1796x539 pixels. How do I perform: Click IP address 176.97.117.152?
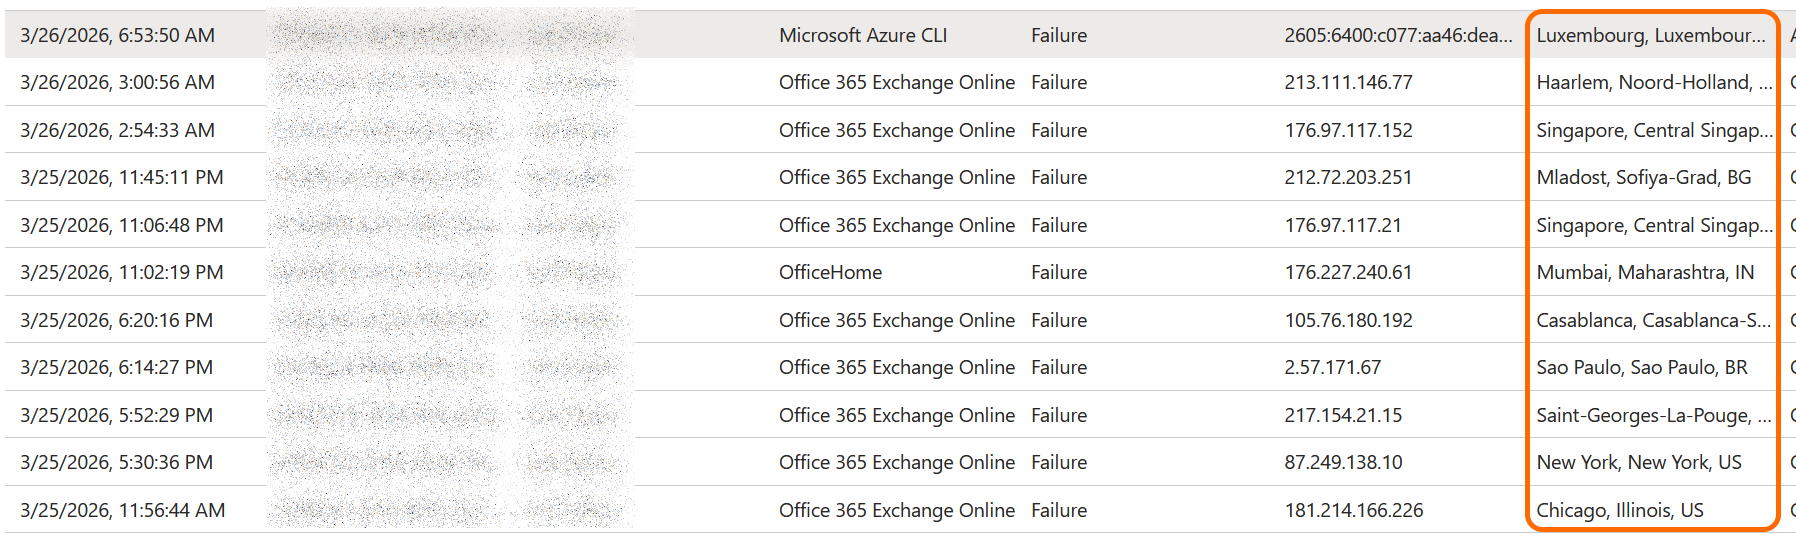tap(1348, 130)
